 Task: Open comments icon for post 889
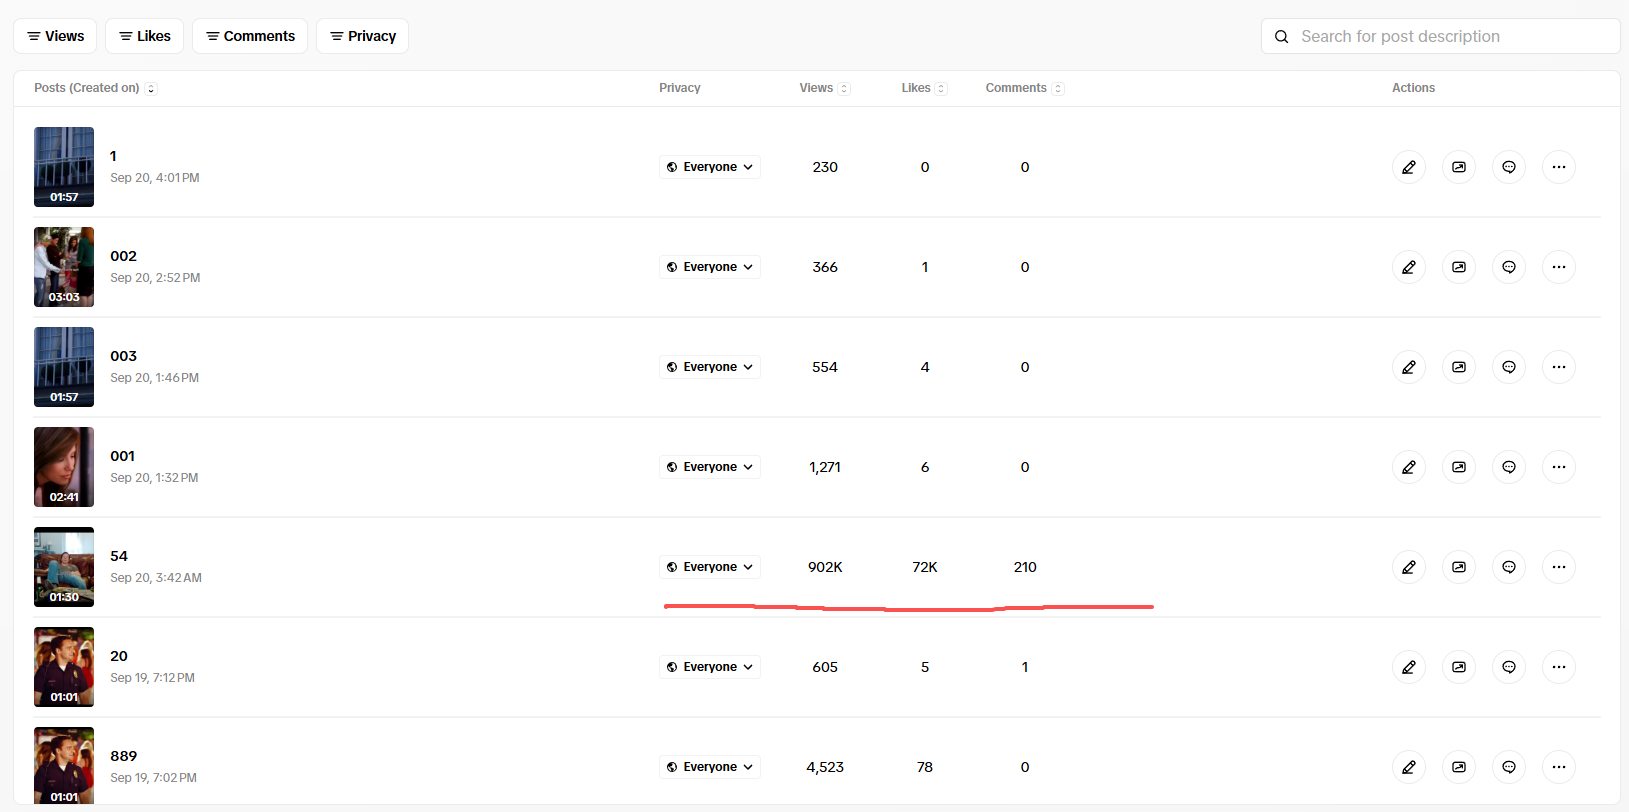pyautogui.click(x=1508, y=767)
